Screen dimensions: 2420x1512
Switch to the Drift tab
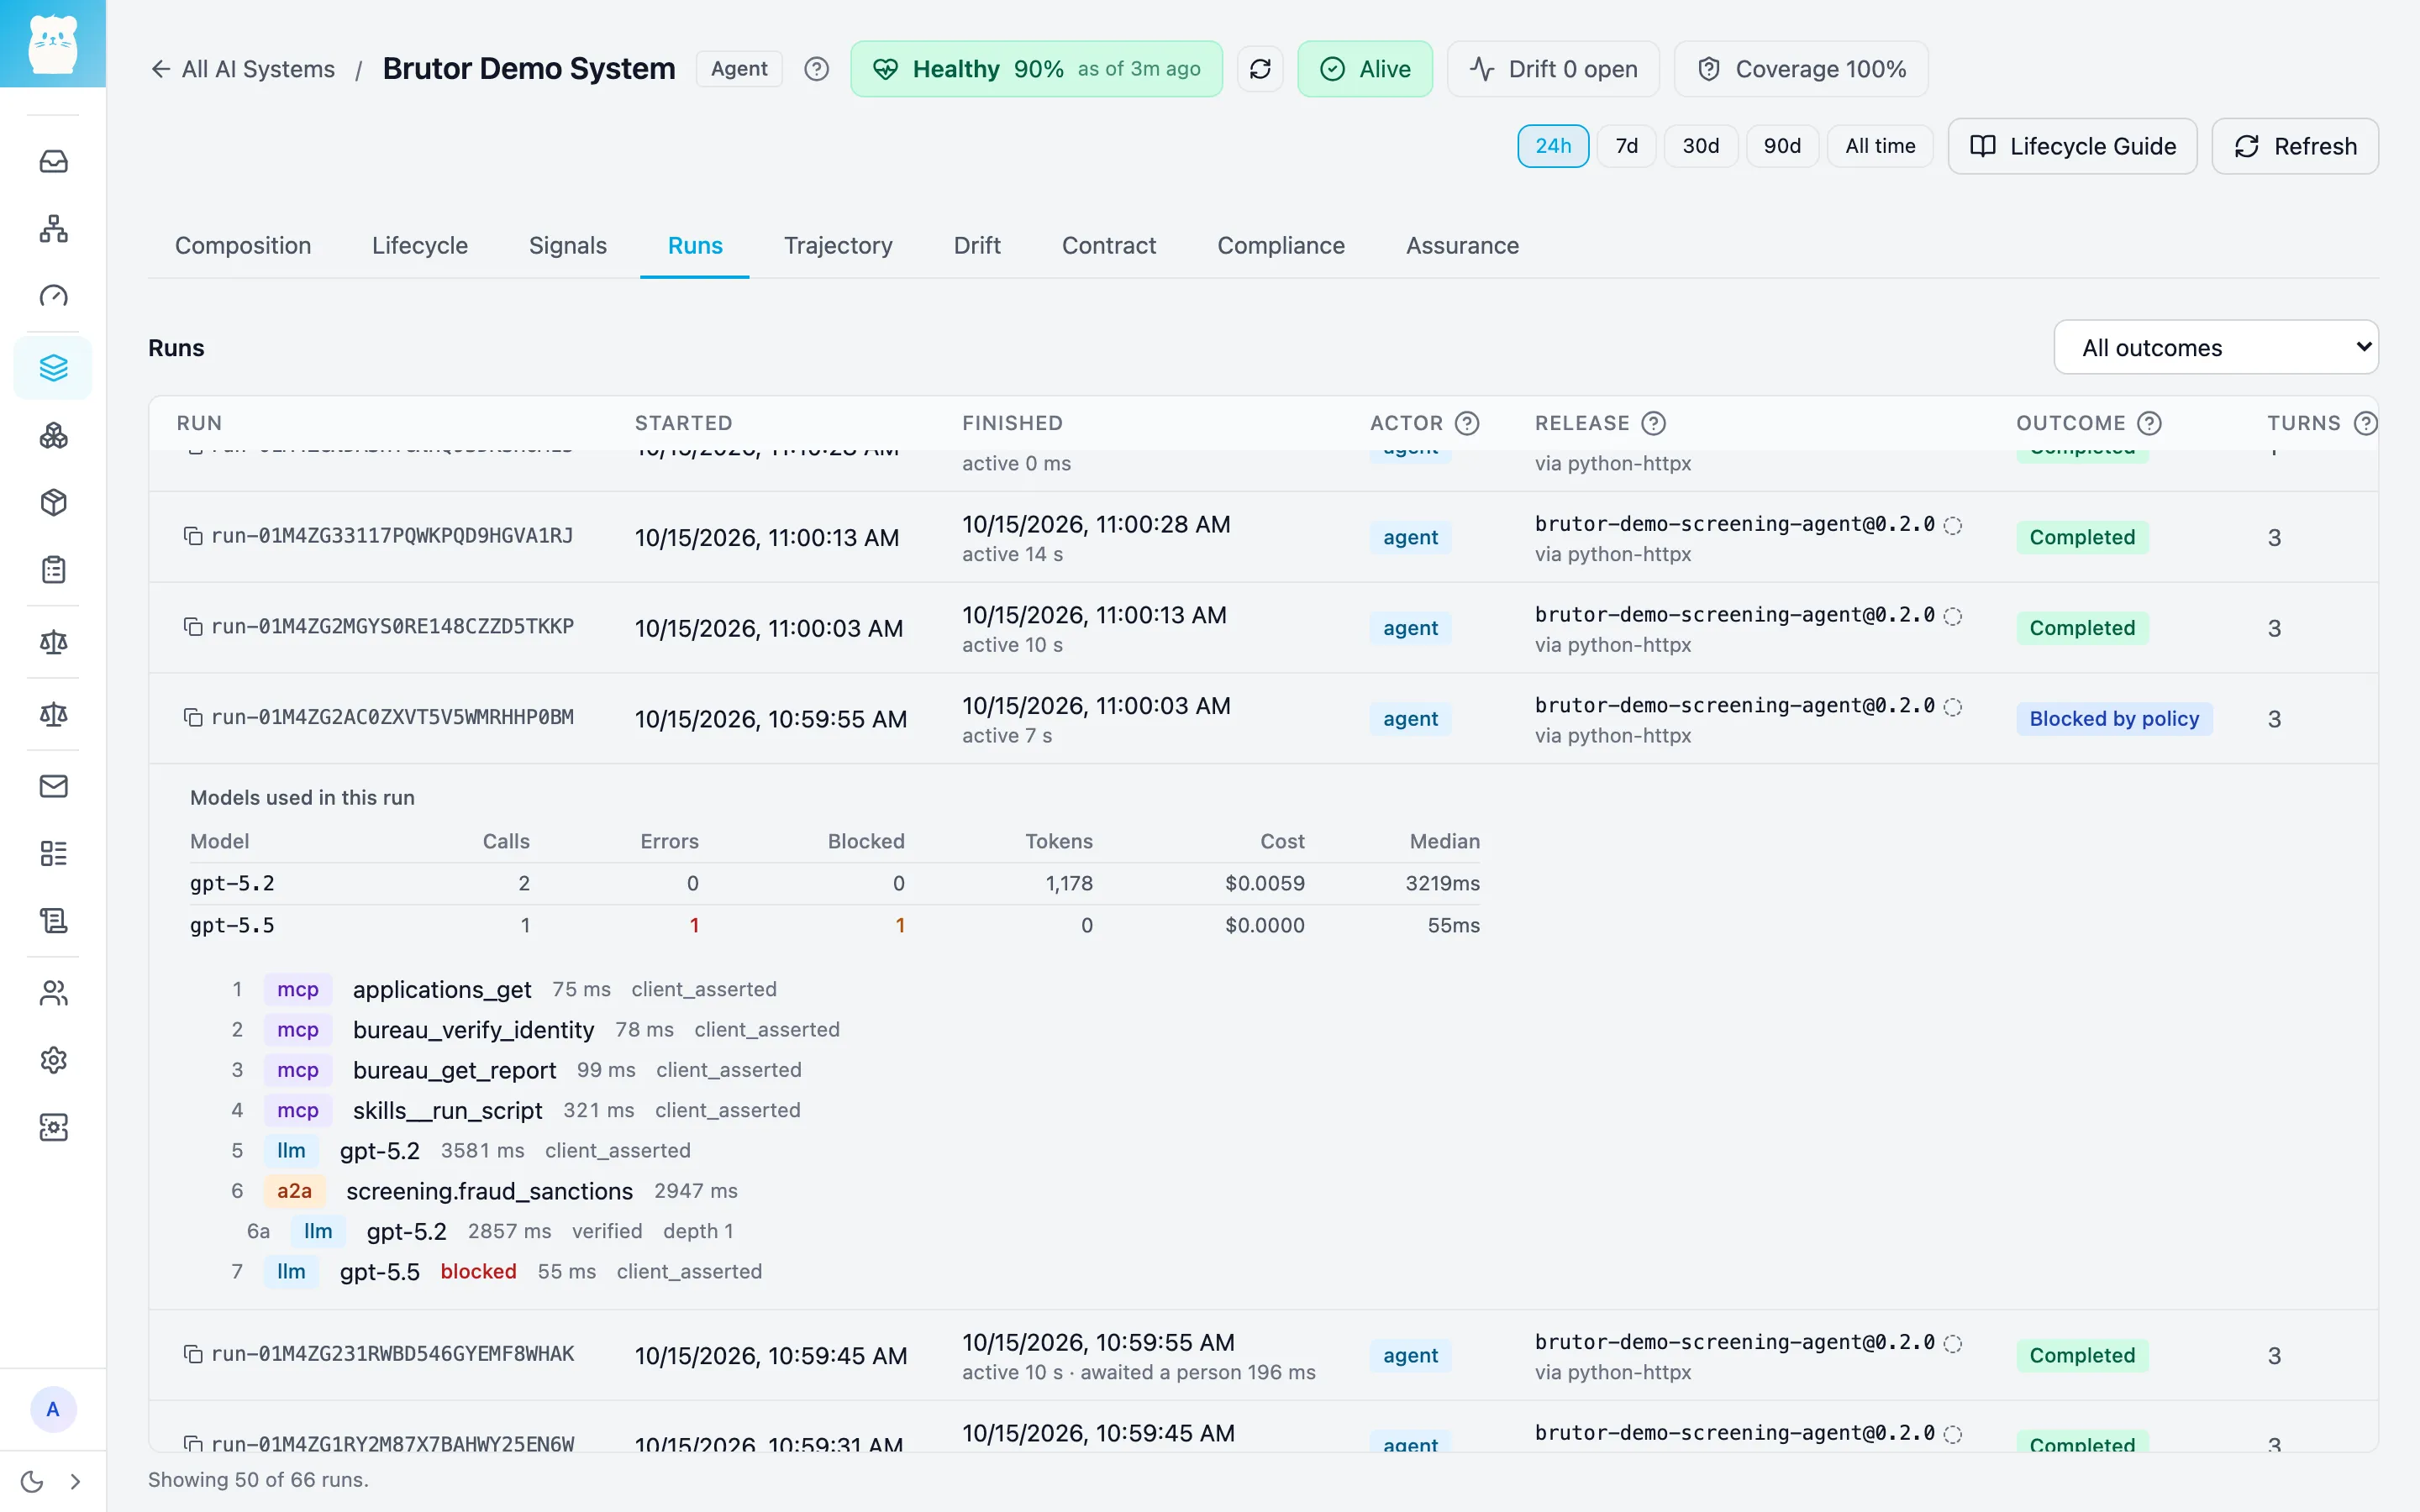977,245
